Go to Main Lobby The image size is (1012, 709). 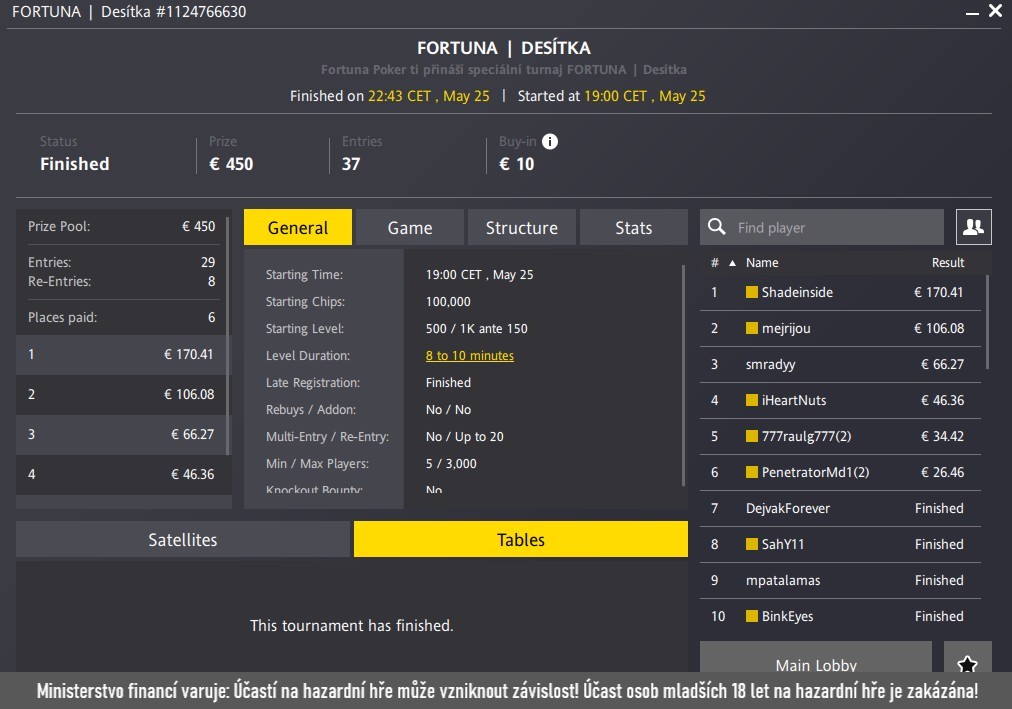click(816, 664)
